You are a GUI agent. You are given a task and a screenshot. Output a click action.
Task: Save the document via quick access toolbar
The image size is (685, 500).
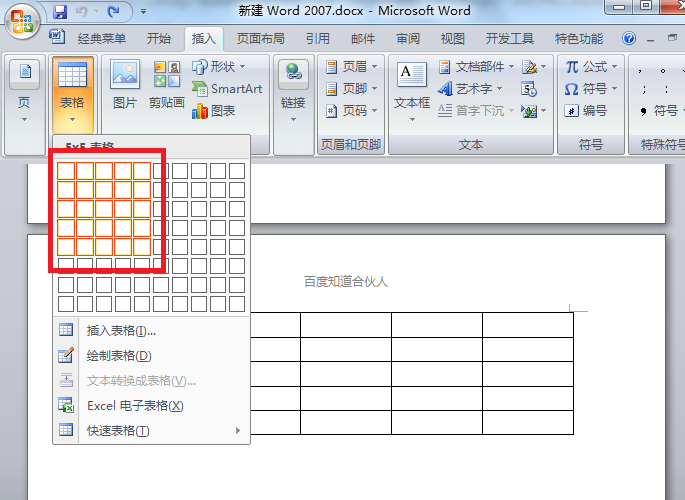coord(60,12)
